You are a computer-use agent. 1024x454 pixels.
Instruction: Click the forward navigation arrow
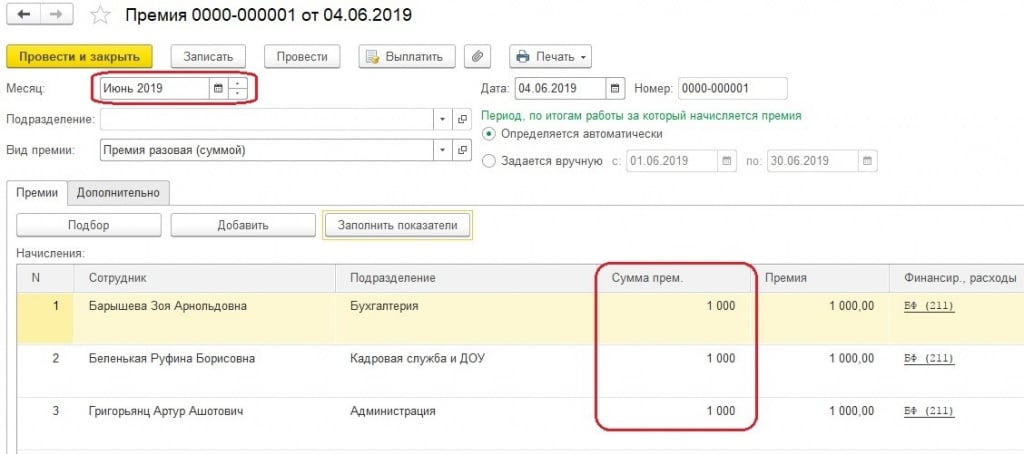[56, 16]
